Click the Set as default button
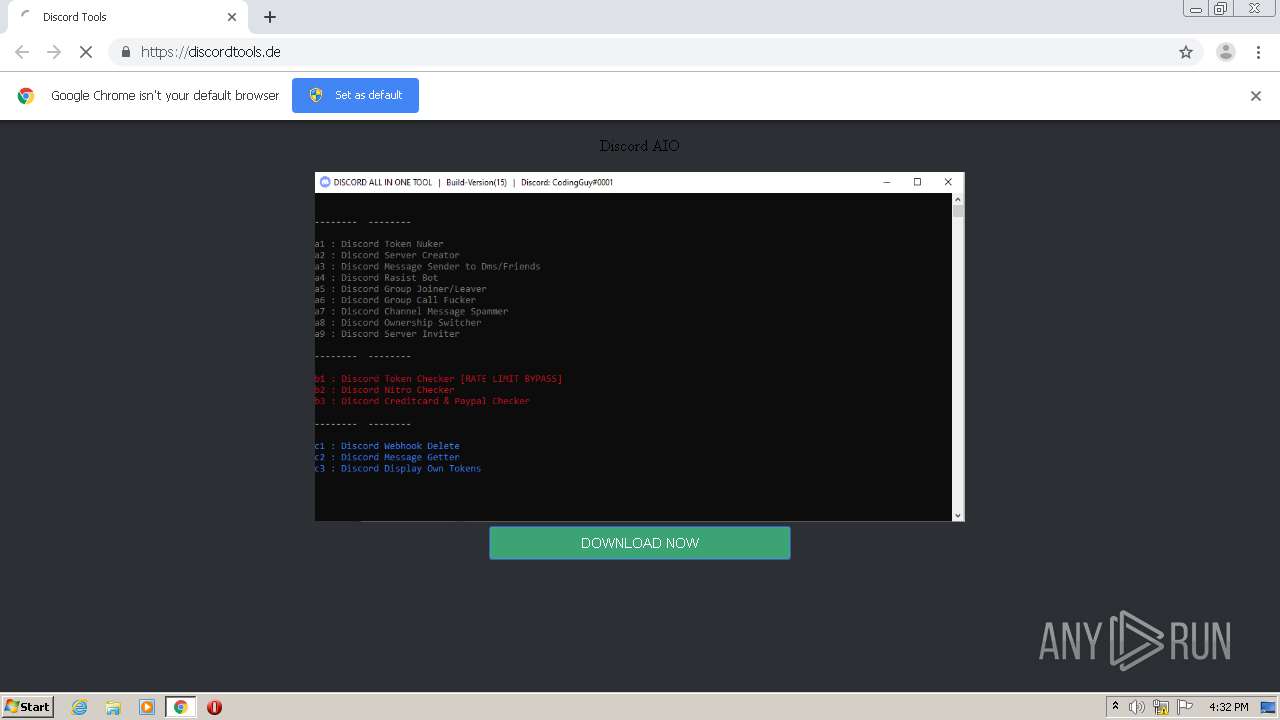The image size is (1280, 720). (355, 95)
